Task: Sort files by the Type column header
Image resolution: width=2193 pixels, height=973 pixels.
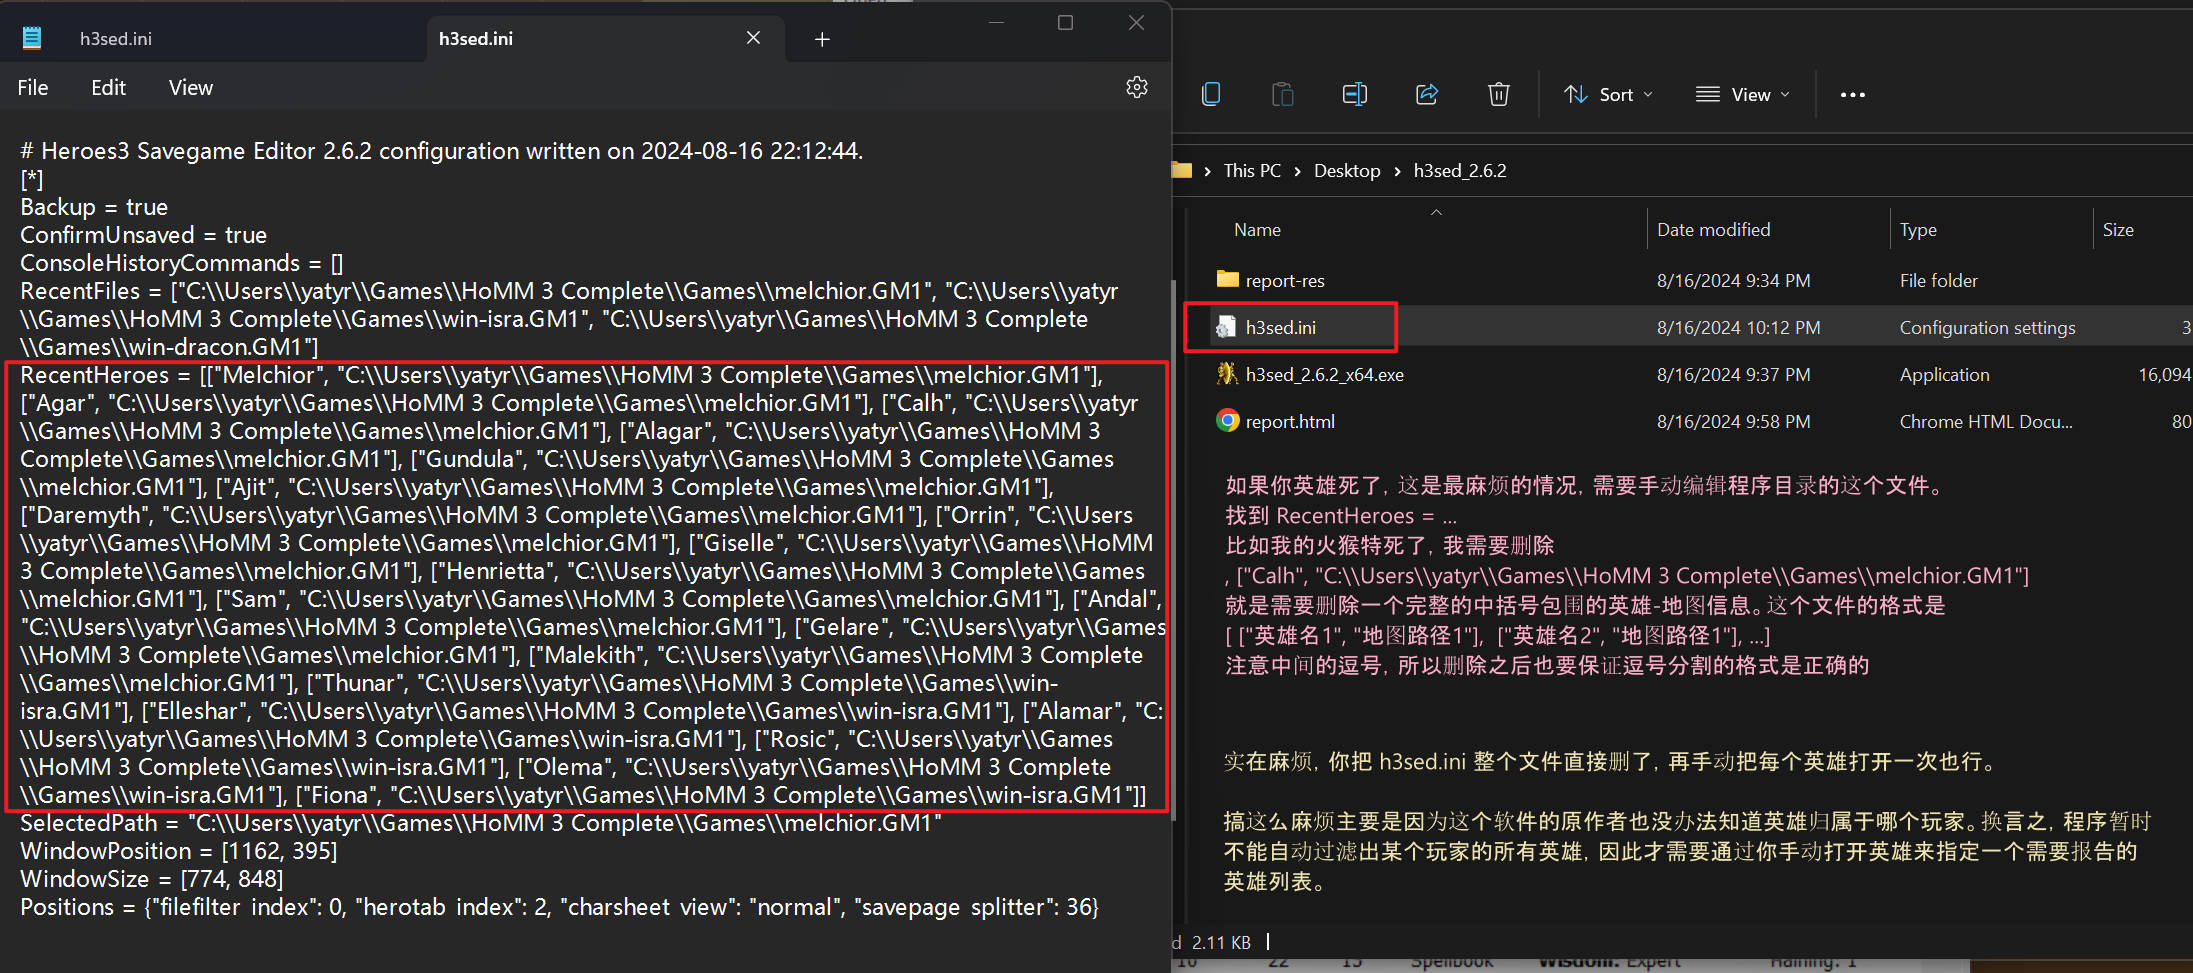Action: 1918,230
